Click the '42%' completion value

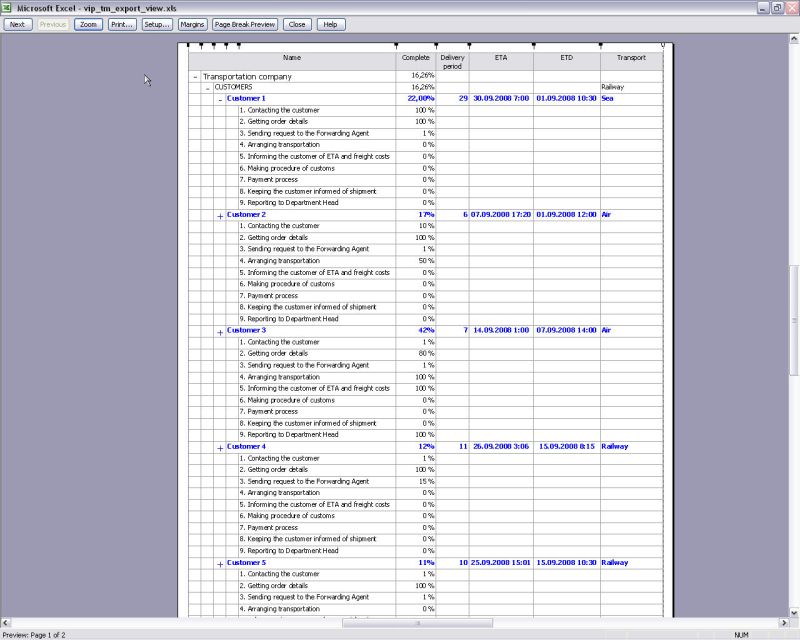(x=427, y=330)
